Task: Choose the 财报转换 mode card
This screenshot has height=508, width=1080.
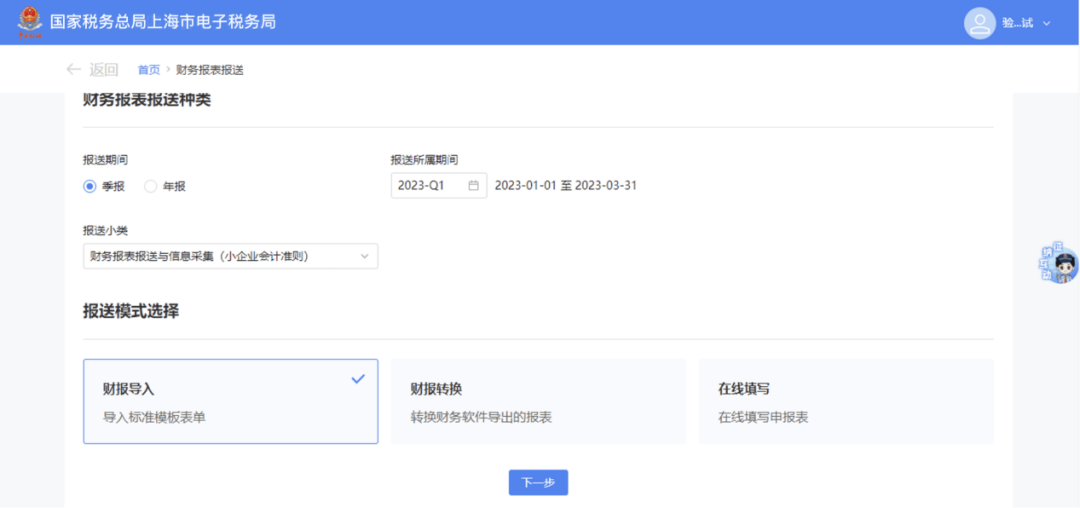Action: (x=538, y=401)
